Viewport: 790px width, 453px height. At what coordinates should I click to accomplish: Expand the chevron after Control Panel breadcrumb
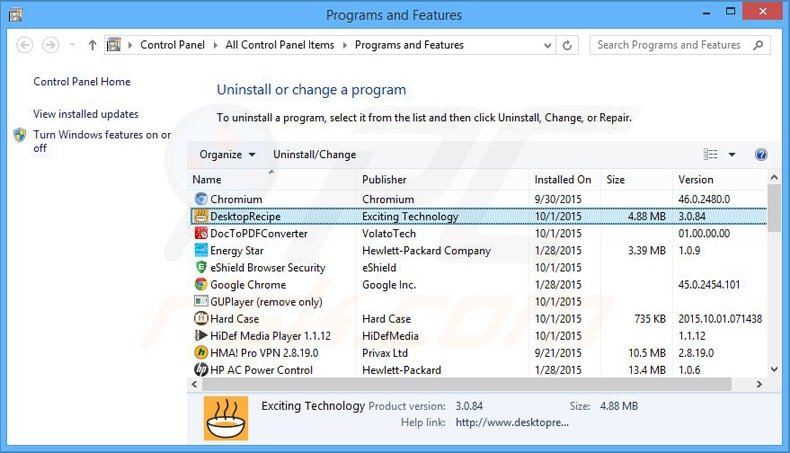215,45
